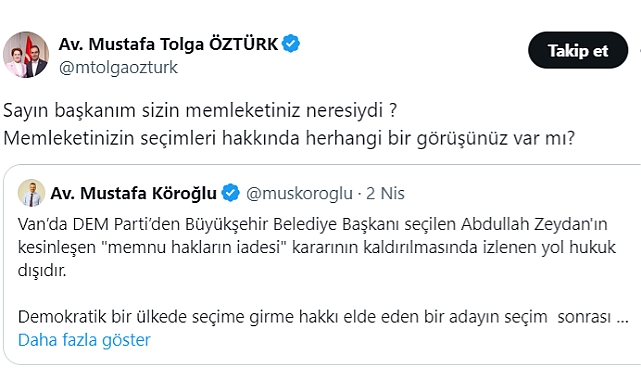Image resolution: width=641 pixels, height=380 pixels.
Task: Open the display name Av. Mustafa Tolga ÖZTÜRK
Action: click(x=168, y=44)
